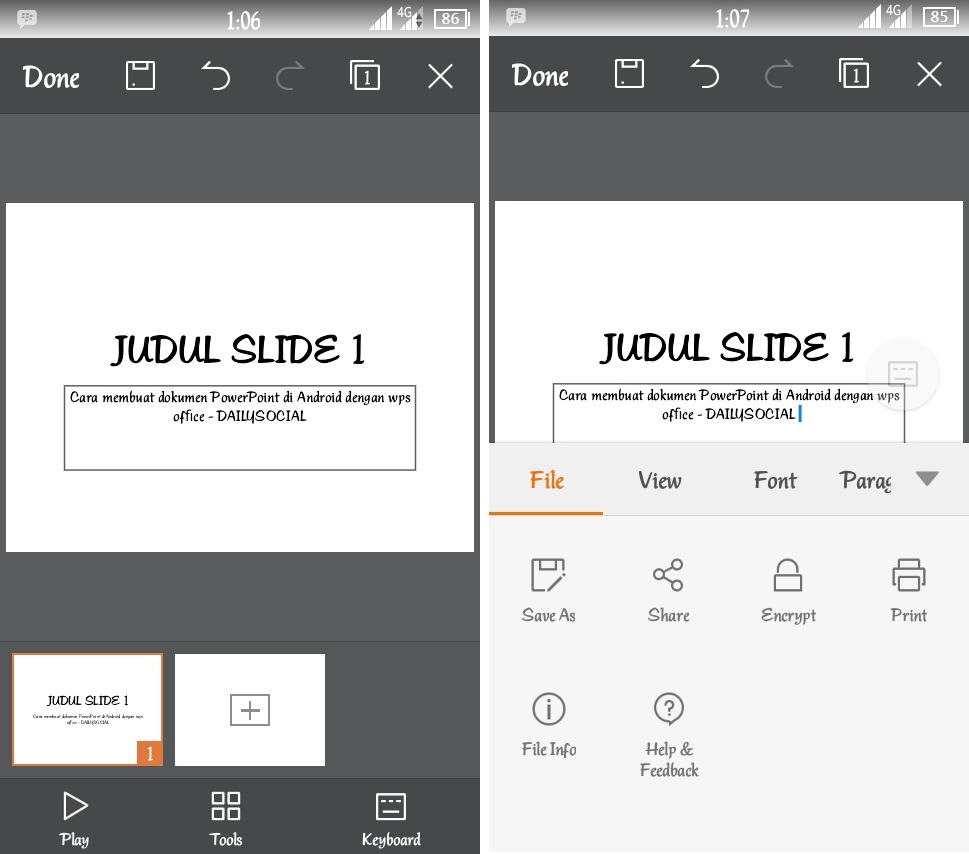Start the slideshow with Play
This screenshot has width=969, height=854.
click(x=75, y=819)
